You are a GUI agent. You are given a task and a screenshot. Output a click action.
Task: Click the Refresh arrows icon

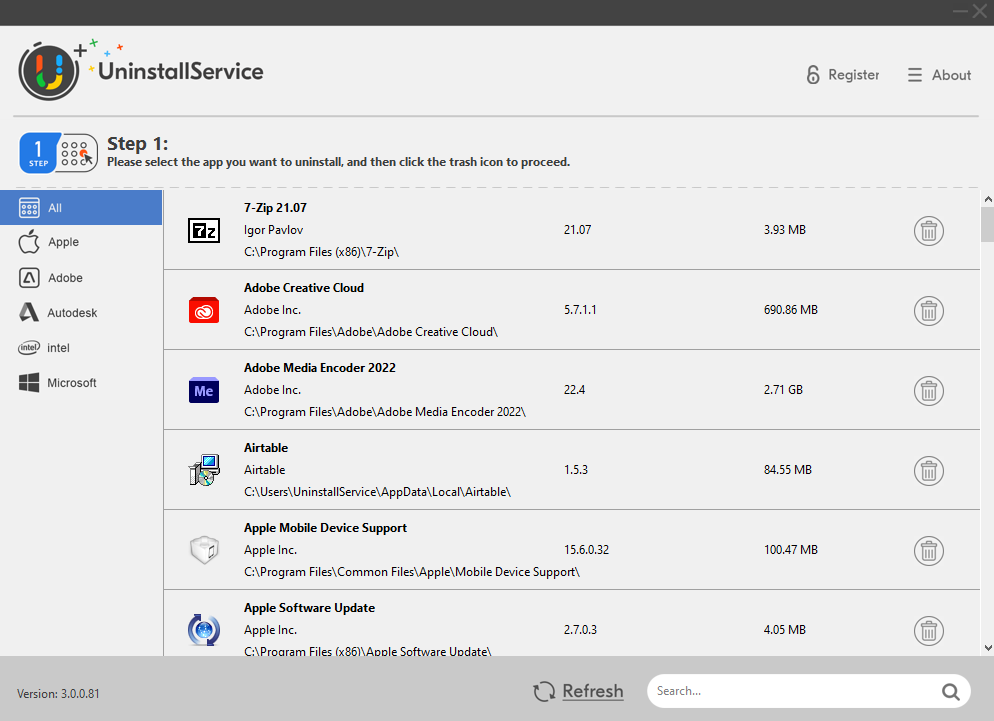[x=544, y=691]
